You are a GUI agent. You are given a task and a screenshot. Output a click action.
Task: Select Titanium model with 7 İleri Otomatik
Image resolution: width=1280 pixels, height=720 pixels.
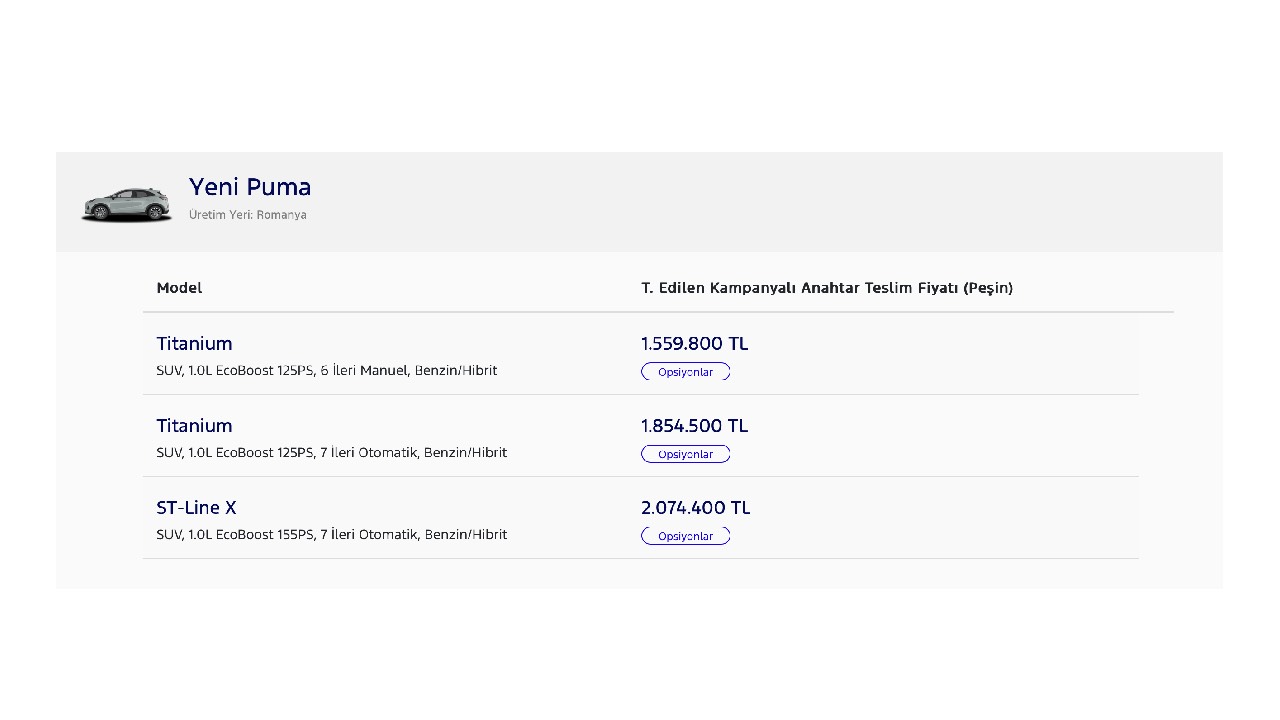coord(194,425)
